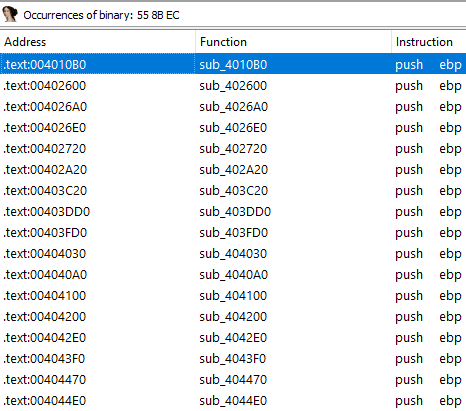Image resolution: width=466 pixels, height=411 pixels.
Task: Select row at .text:004026E0
Action: tap(233, 128)
